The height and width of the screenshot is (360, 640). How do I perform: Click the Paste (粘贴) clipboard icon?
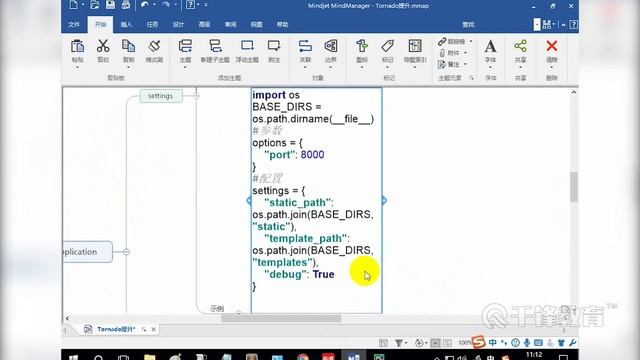[x=77, y=47]
